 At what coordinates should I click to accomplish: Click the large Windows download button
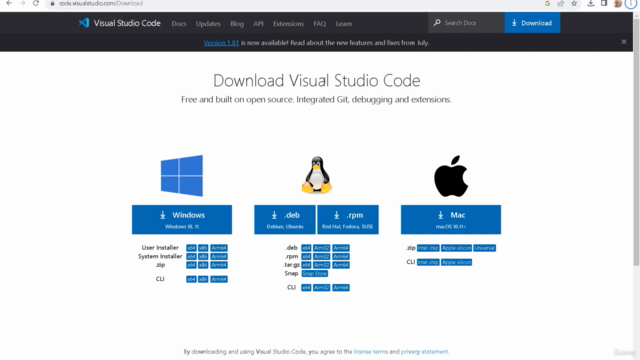182,220
